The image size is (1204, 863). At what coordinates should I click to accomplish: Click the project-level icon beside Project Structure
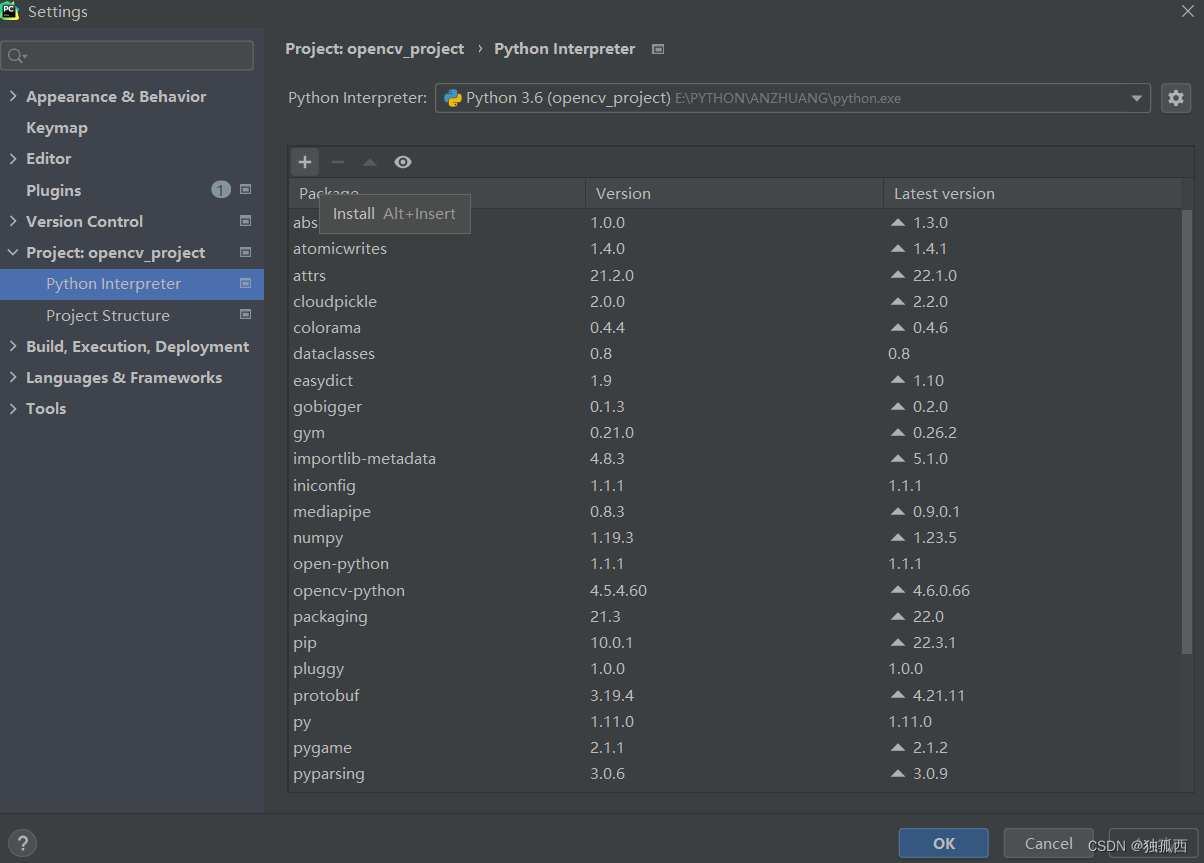pos(246,315)
